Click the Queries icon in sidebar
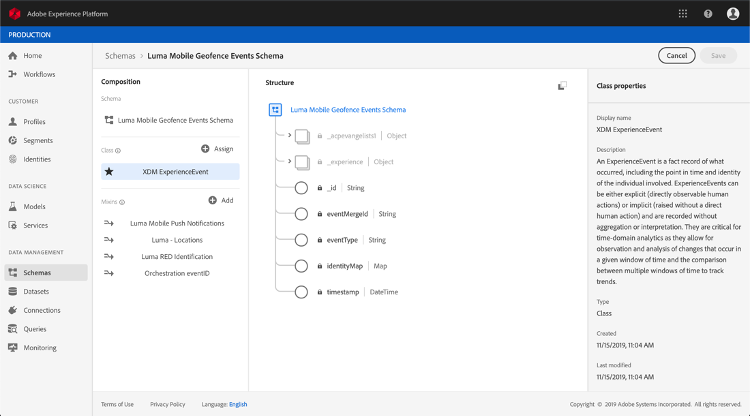The image size is (750, 416). click(x=13, y=329)
